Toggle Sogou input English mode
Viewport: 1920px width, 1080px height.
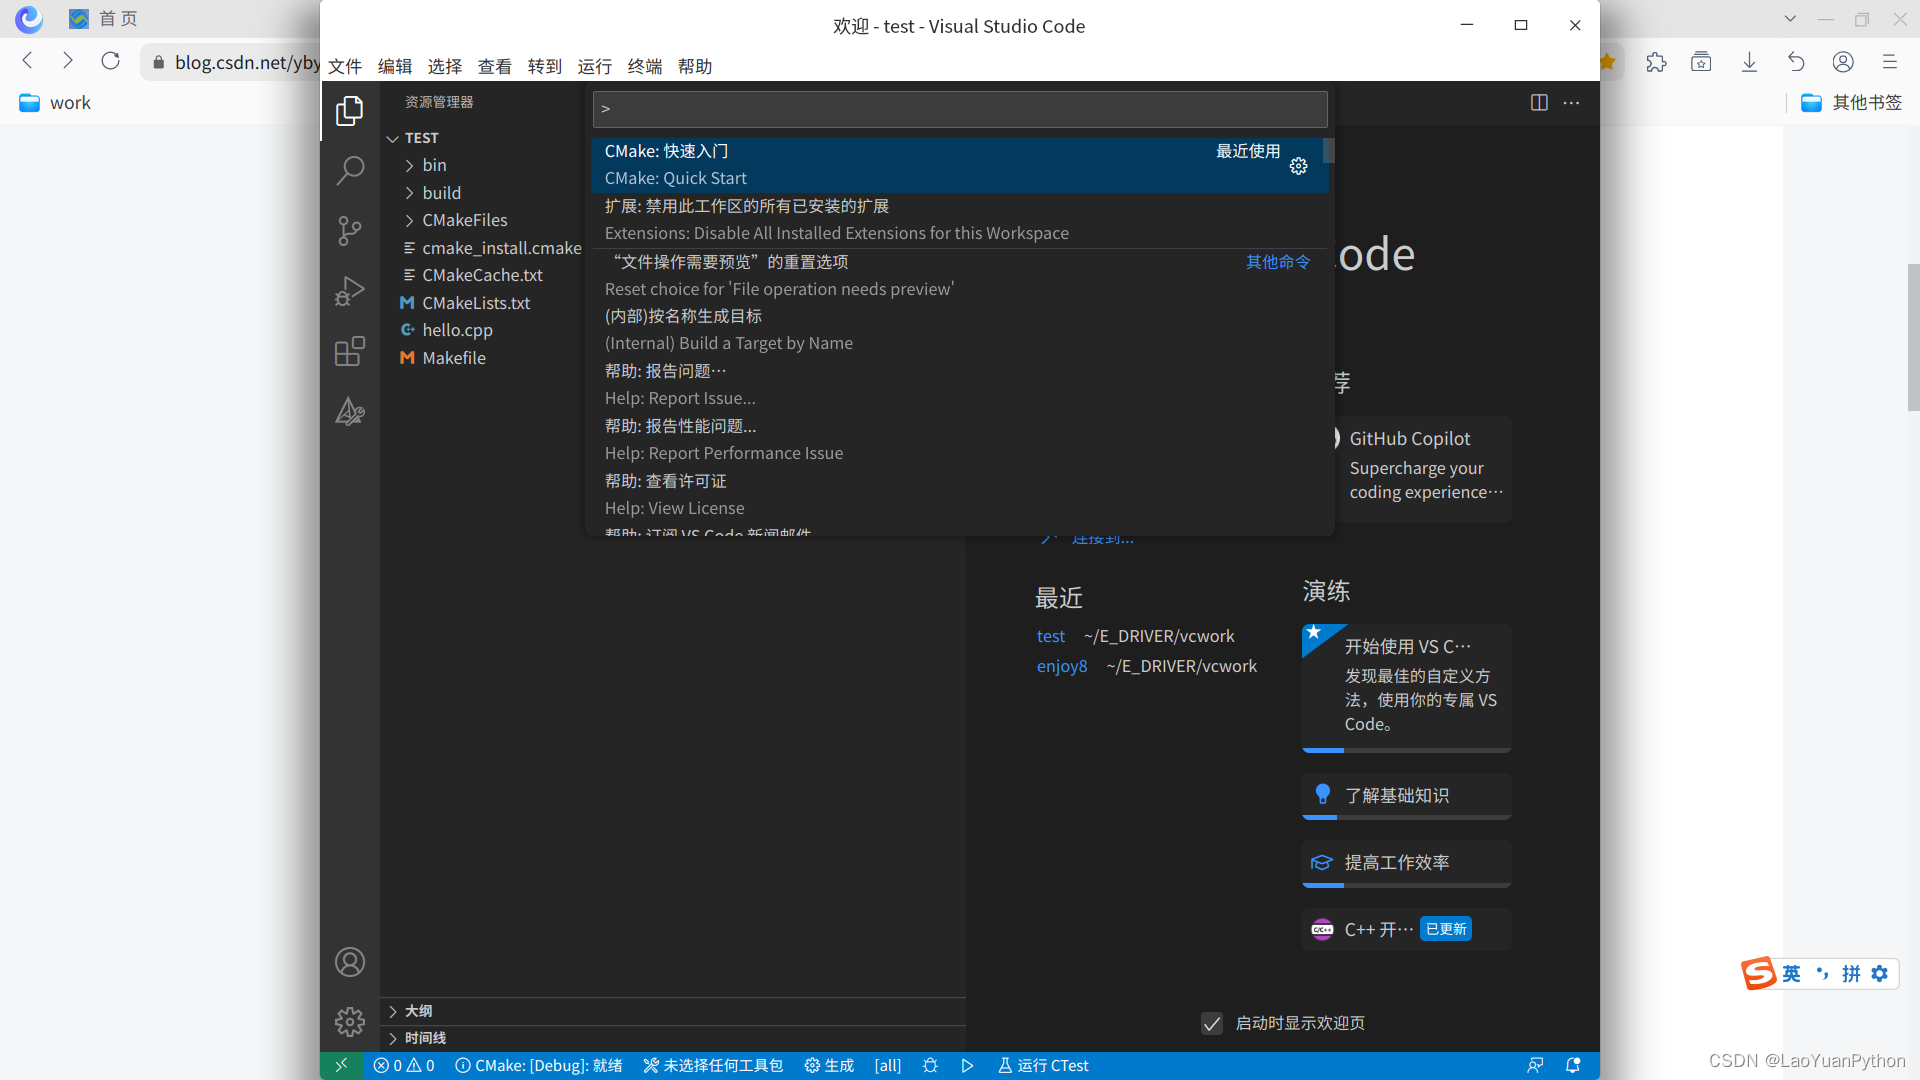[1791, 974]
